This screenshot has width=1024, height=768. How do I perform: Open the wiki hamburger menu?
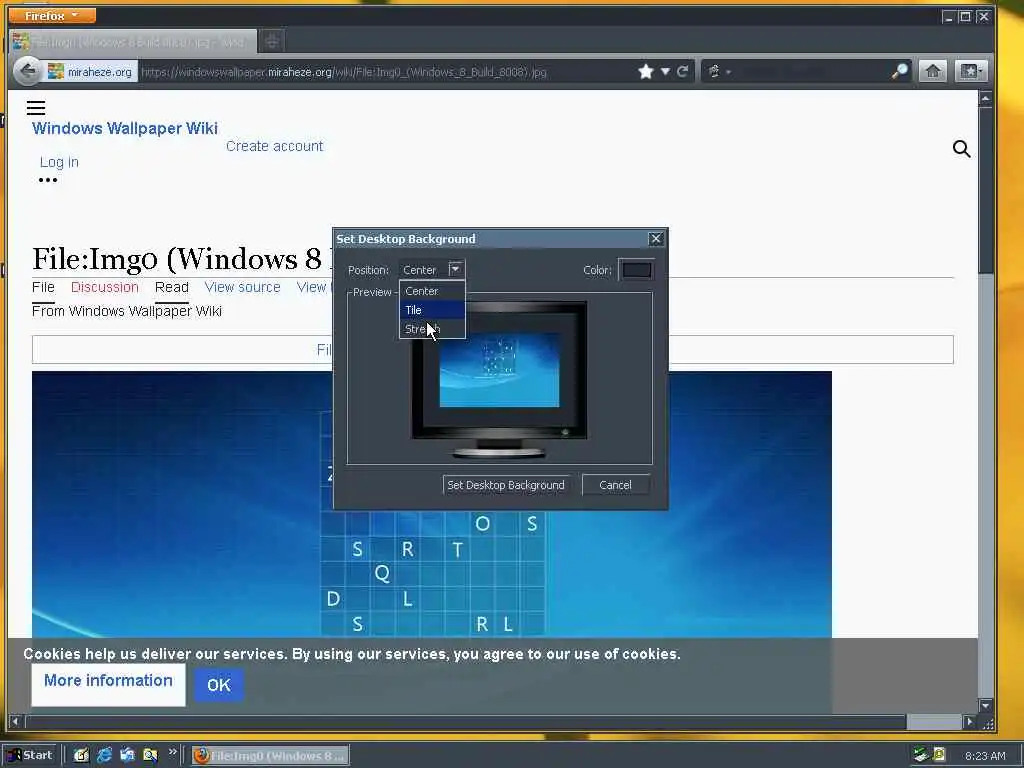pyautogui.click(x=36, y=108)
